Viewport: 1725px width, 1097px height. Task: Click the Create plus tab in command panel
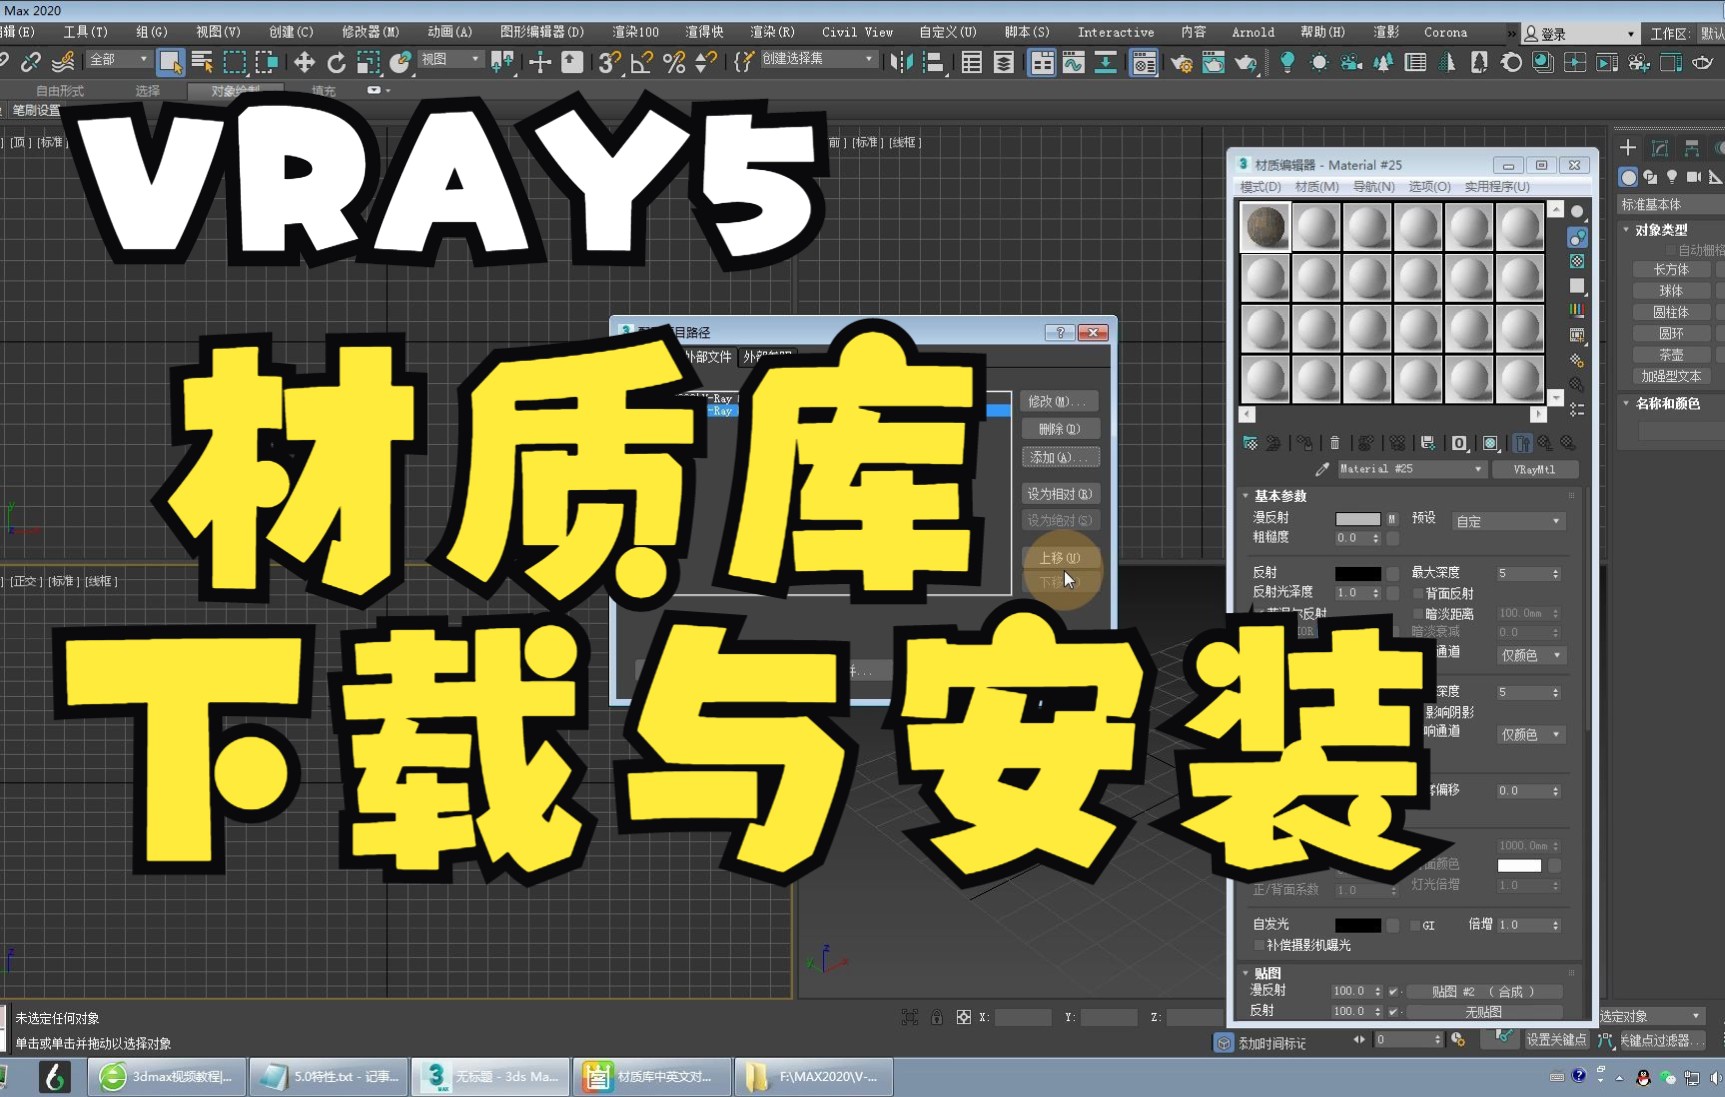[x=1628, y=148]
